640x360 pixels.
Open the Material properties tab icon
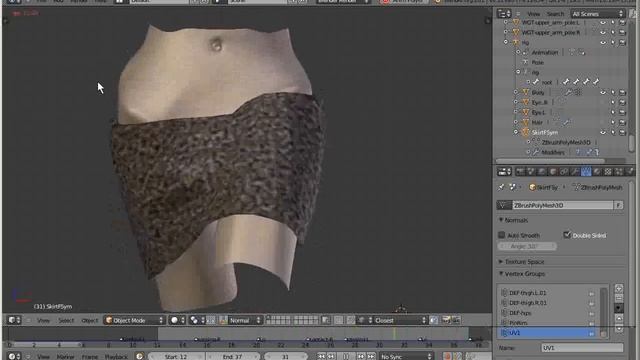(597, 172)
